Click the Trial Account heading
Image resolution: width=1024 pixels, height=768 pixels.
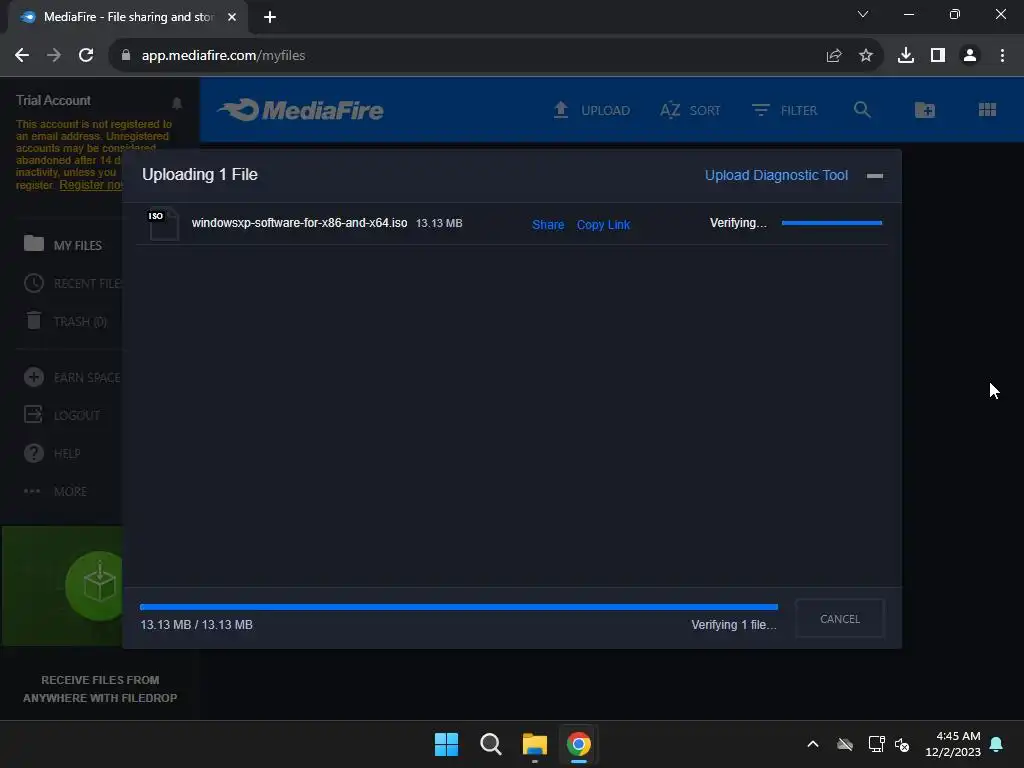click(53, 101)
